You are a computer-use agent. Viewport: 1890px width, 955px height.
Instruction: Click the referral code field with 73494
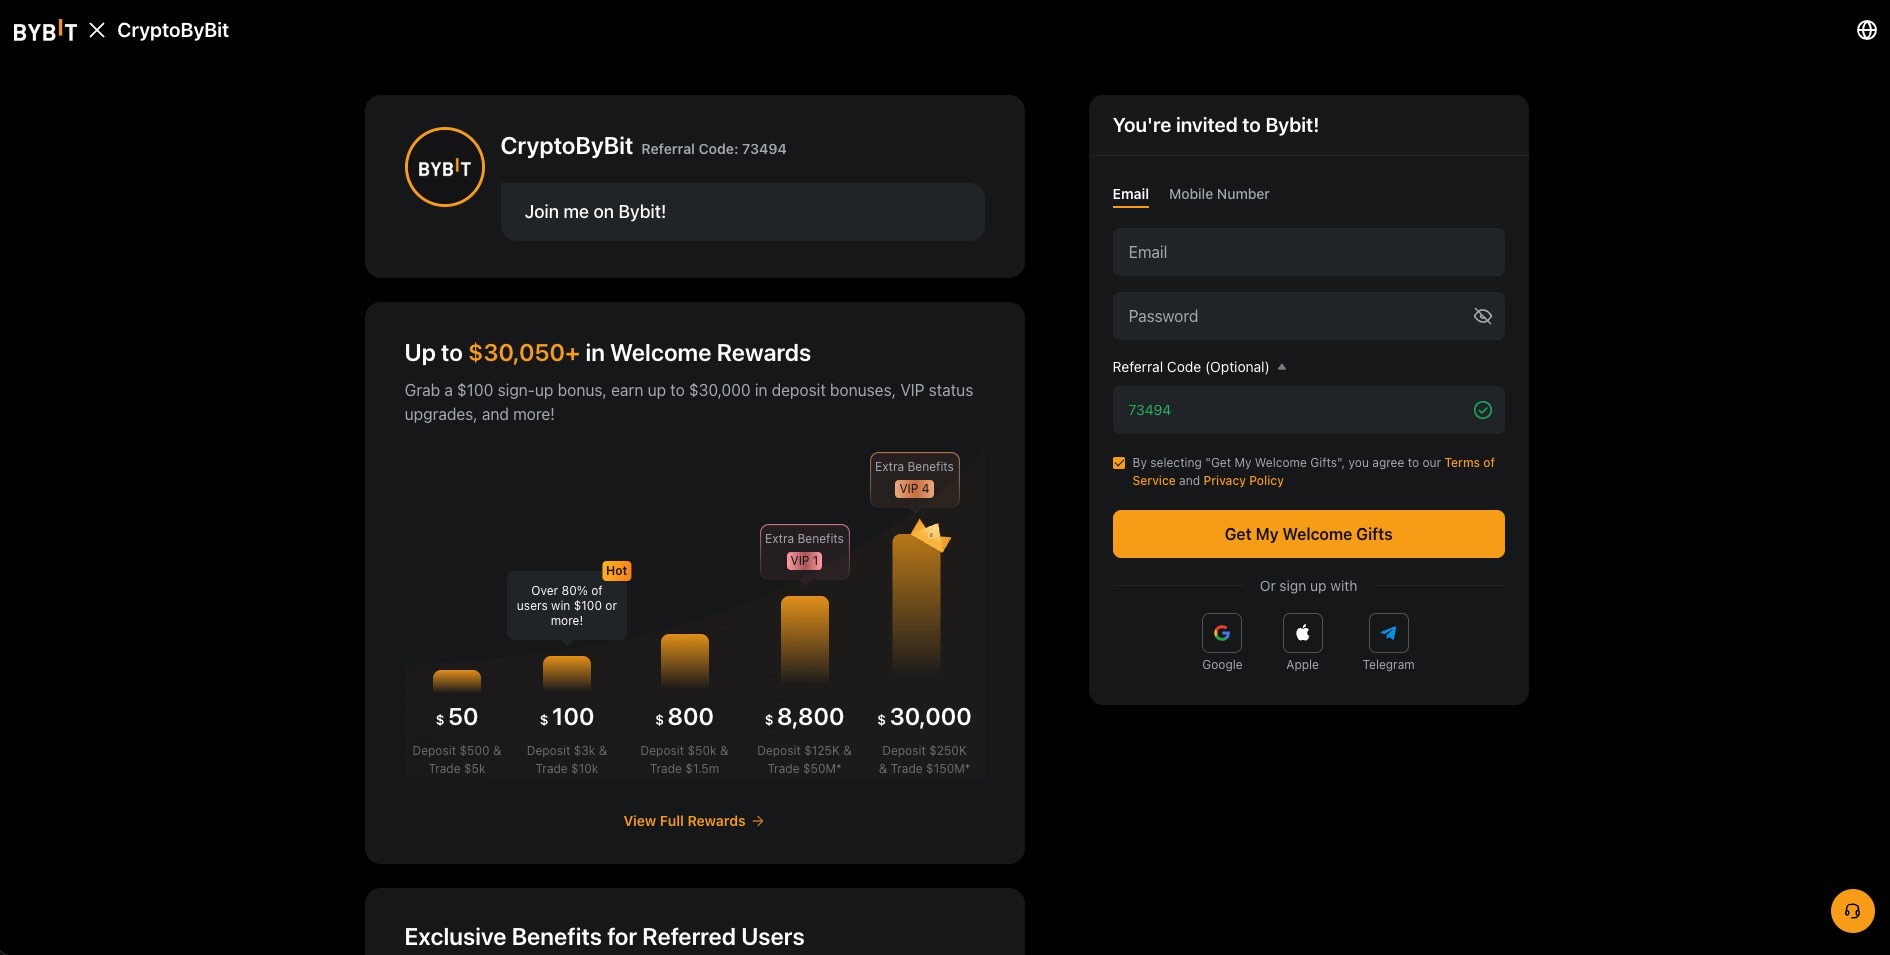coord(1308,410)
